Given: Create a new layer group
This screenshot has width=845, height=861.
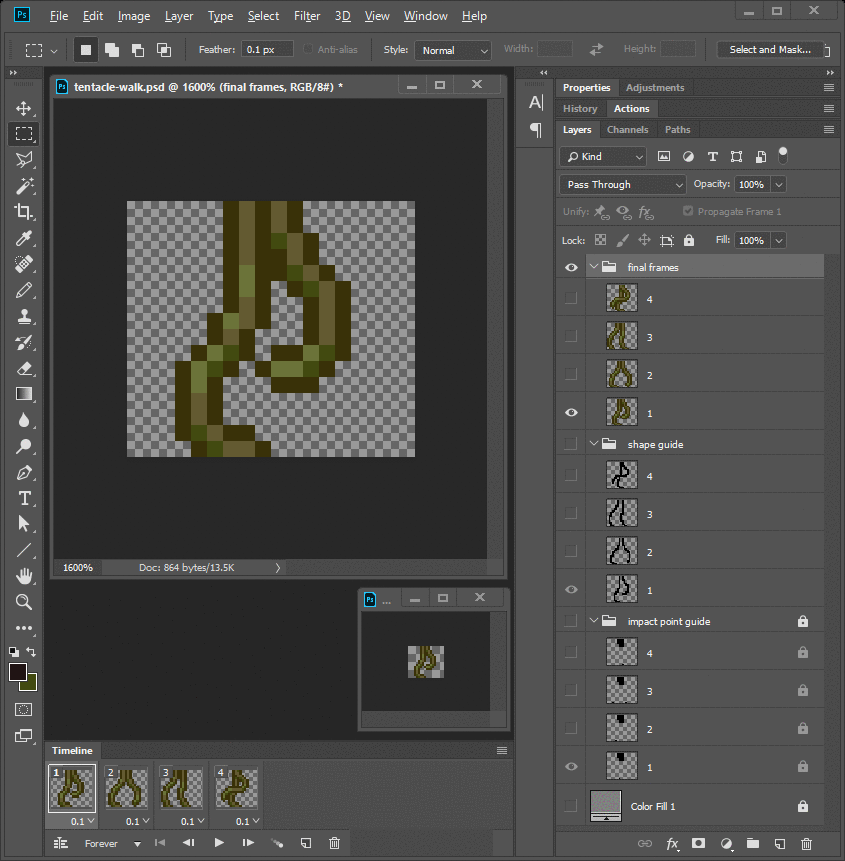Looking at the screenshot, I should [x=752, y=844].
